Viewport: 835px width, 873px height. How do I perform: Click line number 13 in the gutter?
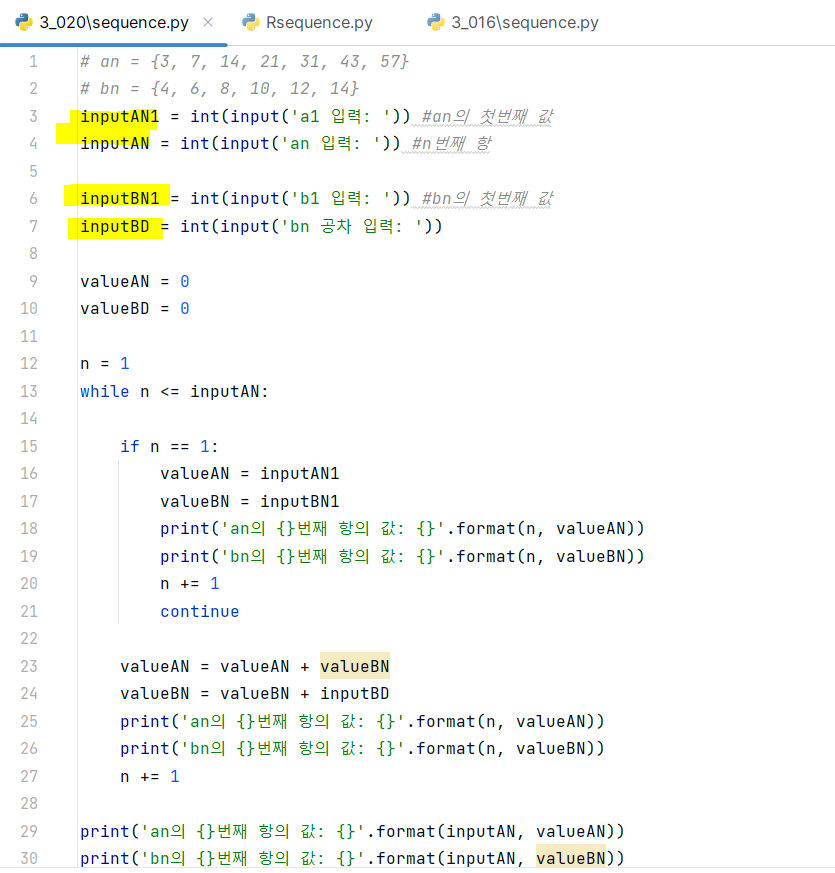pyautogui.click(x=29, y=391)
